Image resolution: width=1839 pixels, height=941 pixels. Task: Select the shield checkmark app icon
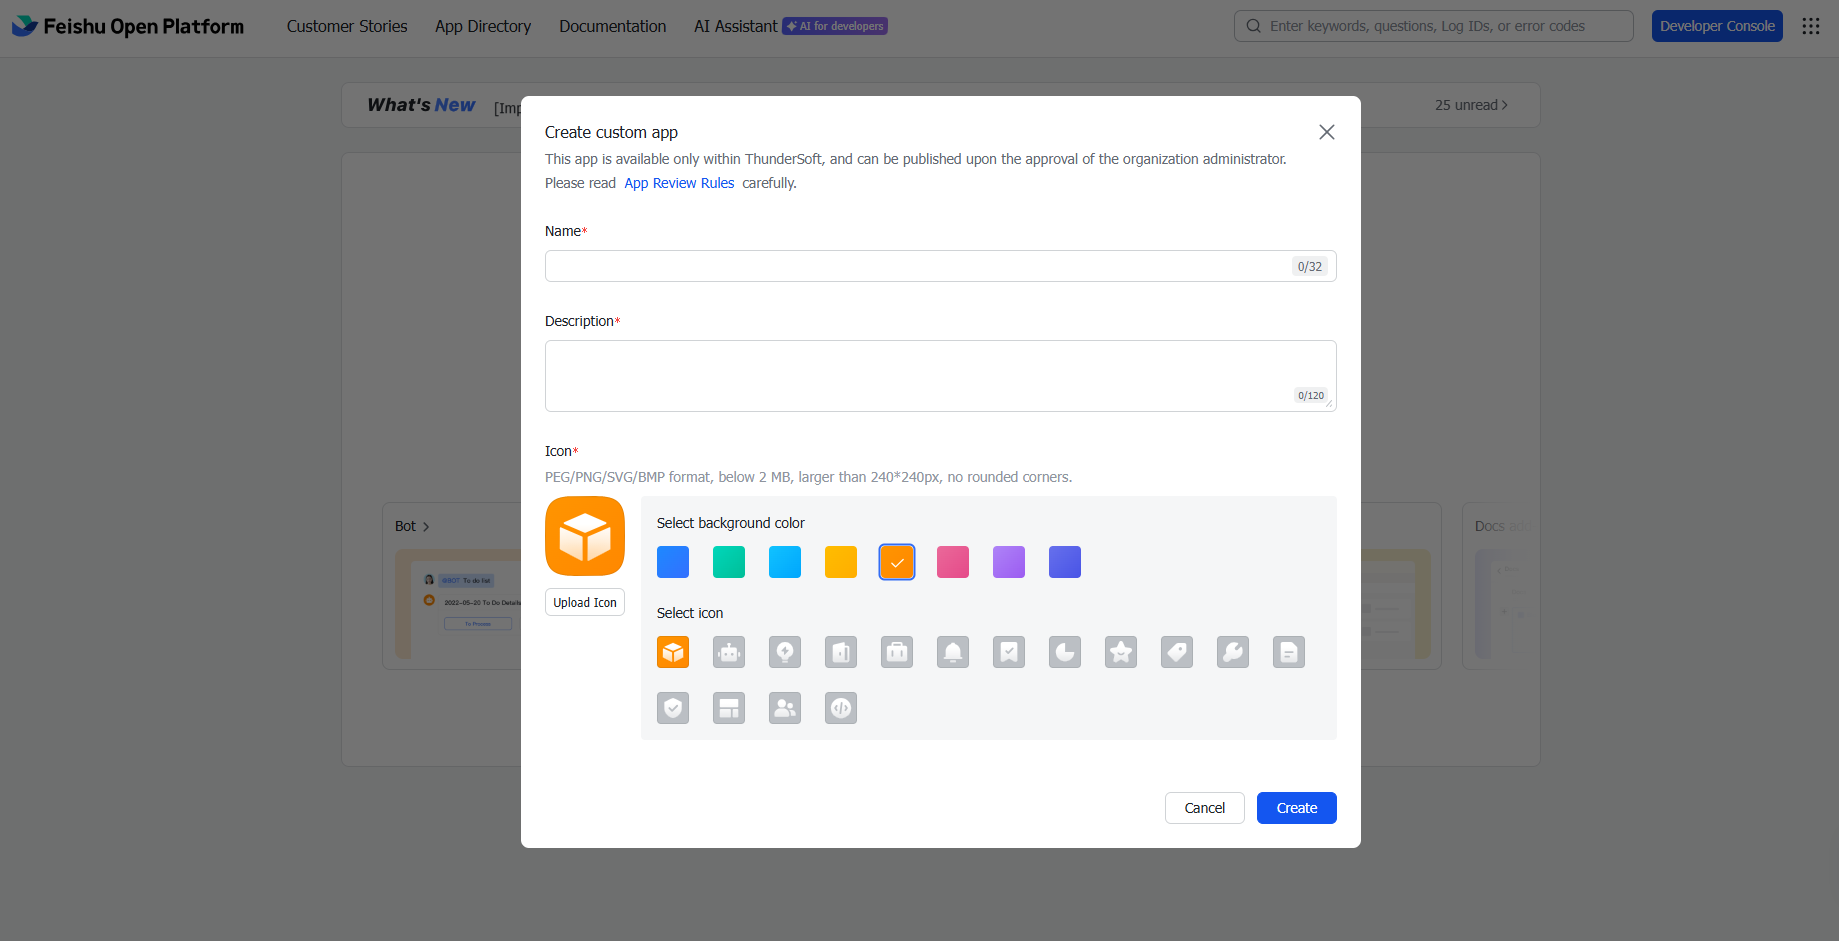point(673,709)
